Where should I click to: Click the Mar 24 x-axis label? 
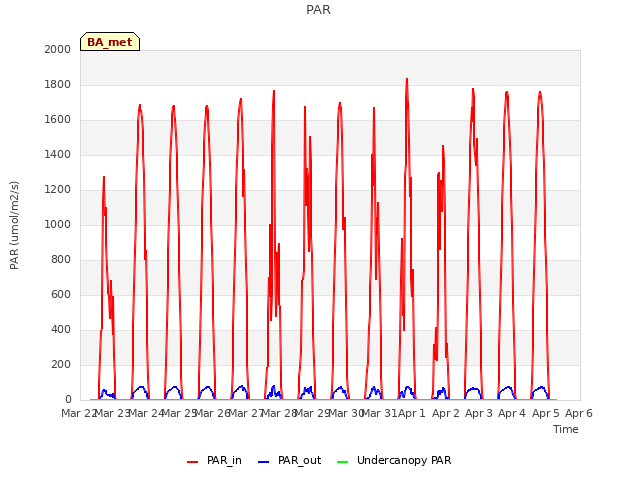pyautogui.click(x=146, y=413)
